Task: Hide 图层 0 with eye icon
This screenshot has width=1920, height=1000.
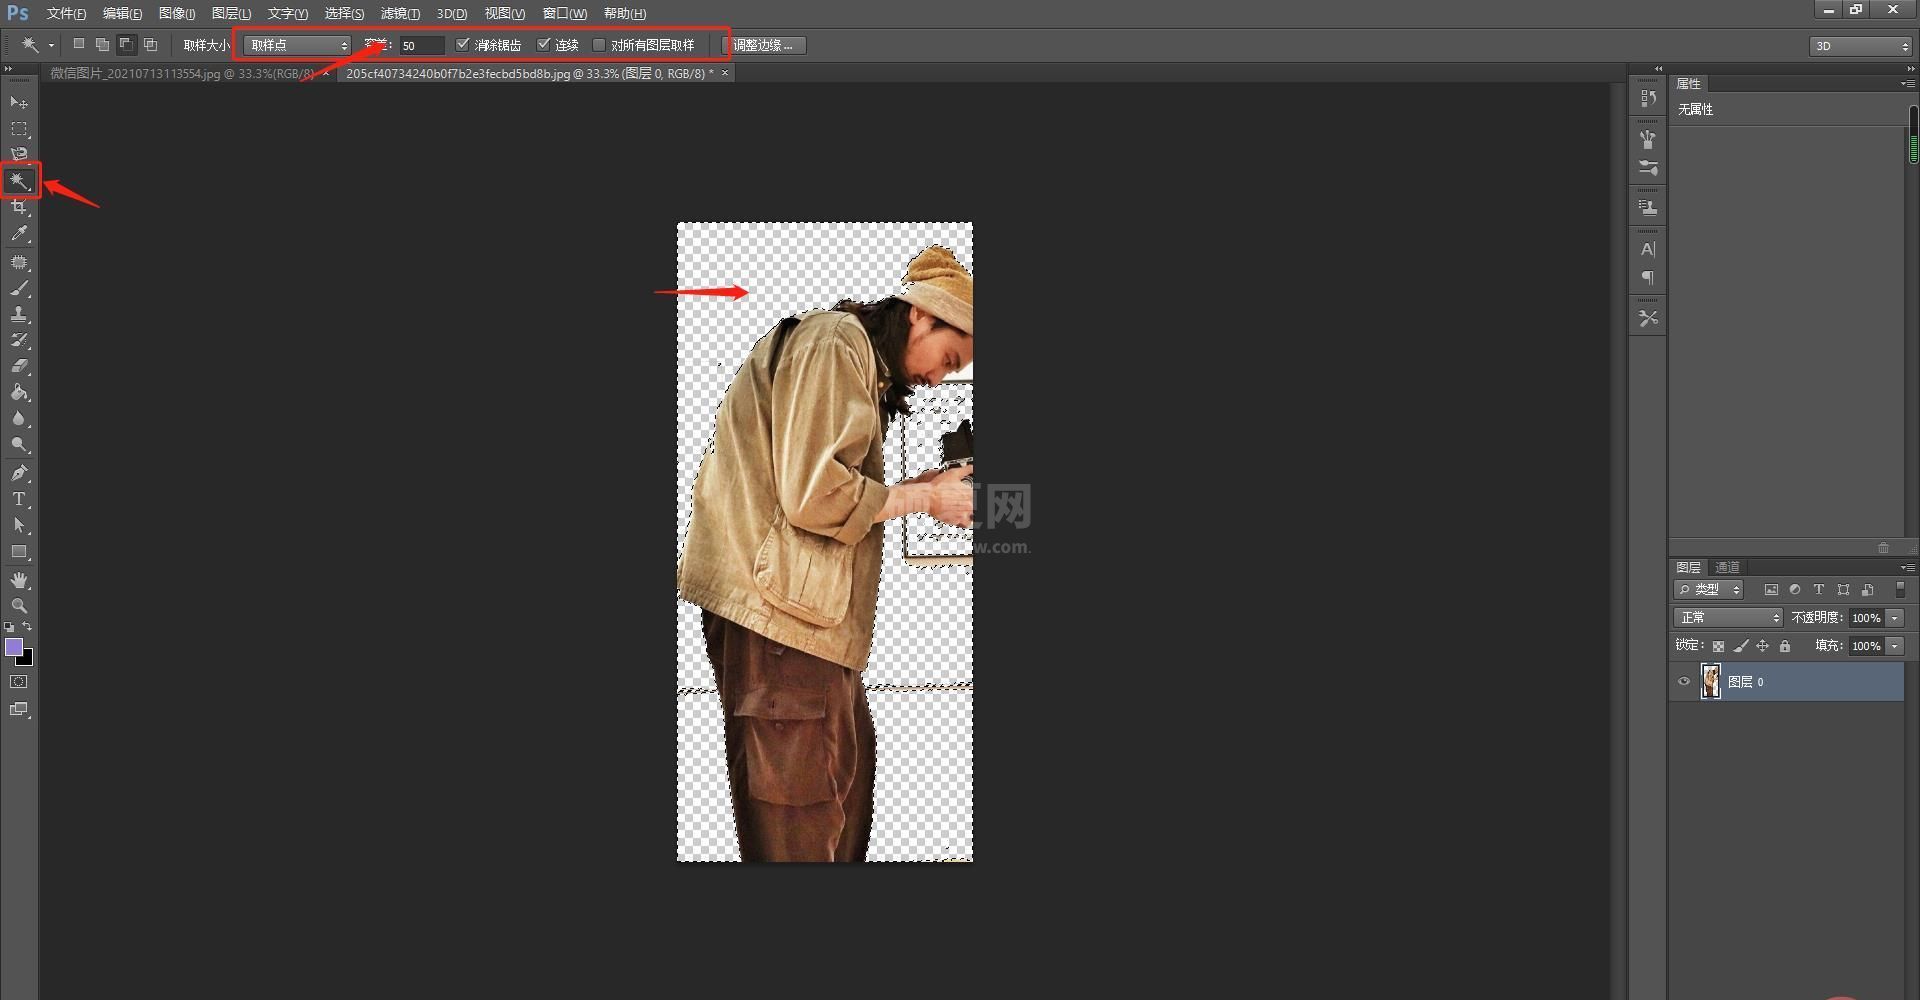Action: (x=1684, y=682)
